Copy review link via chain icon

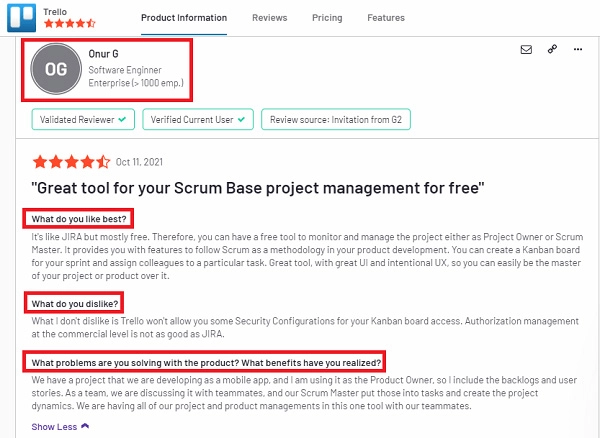tap(552, 49)
